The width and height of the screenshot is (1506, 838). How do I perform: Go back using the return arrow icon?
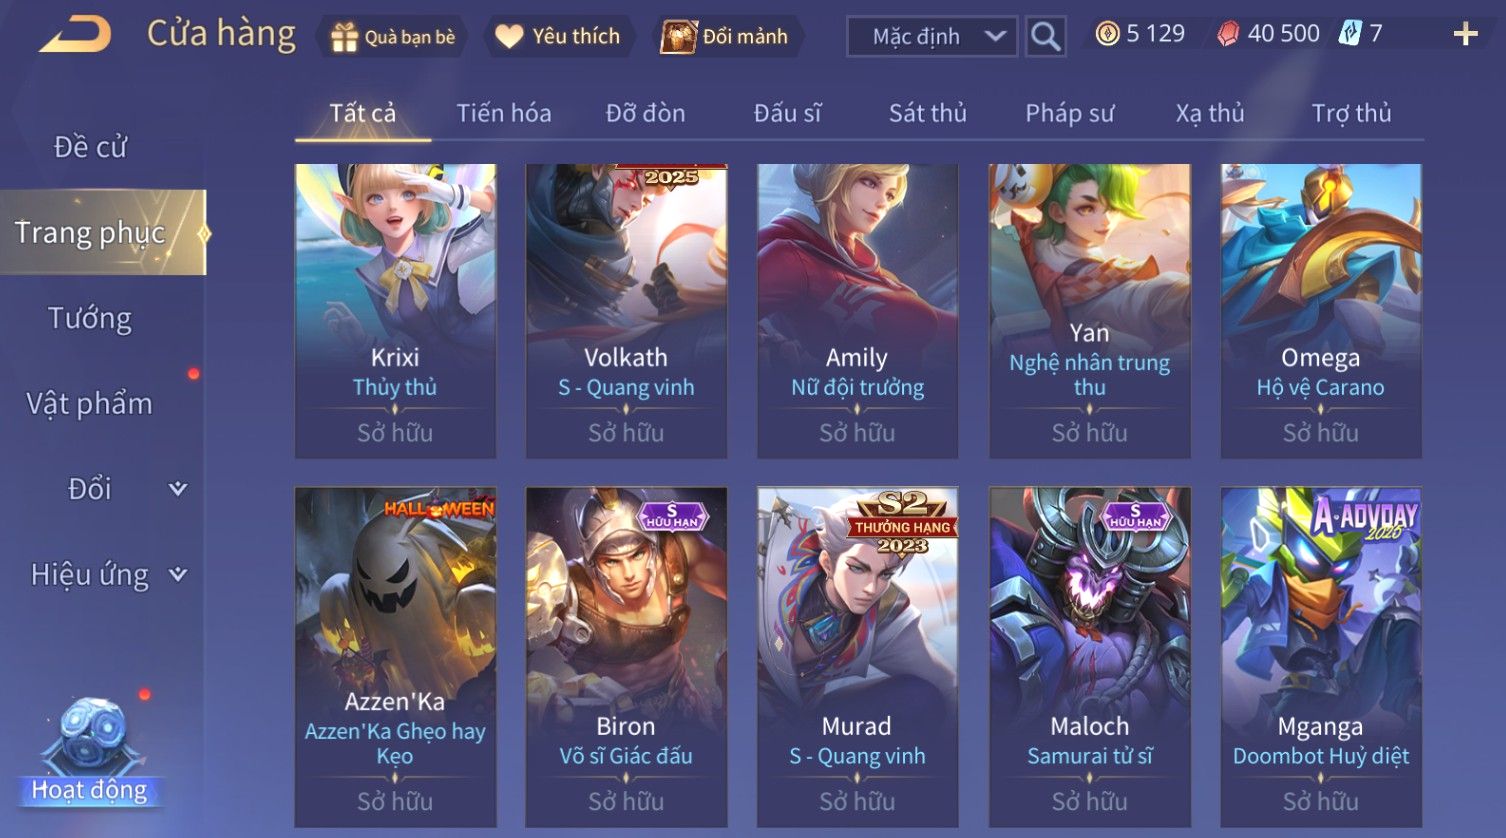click(74, 35)
